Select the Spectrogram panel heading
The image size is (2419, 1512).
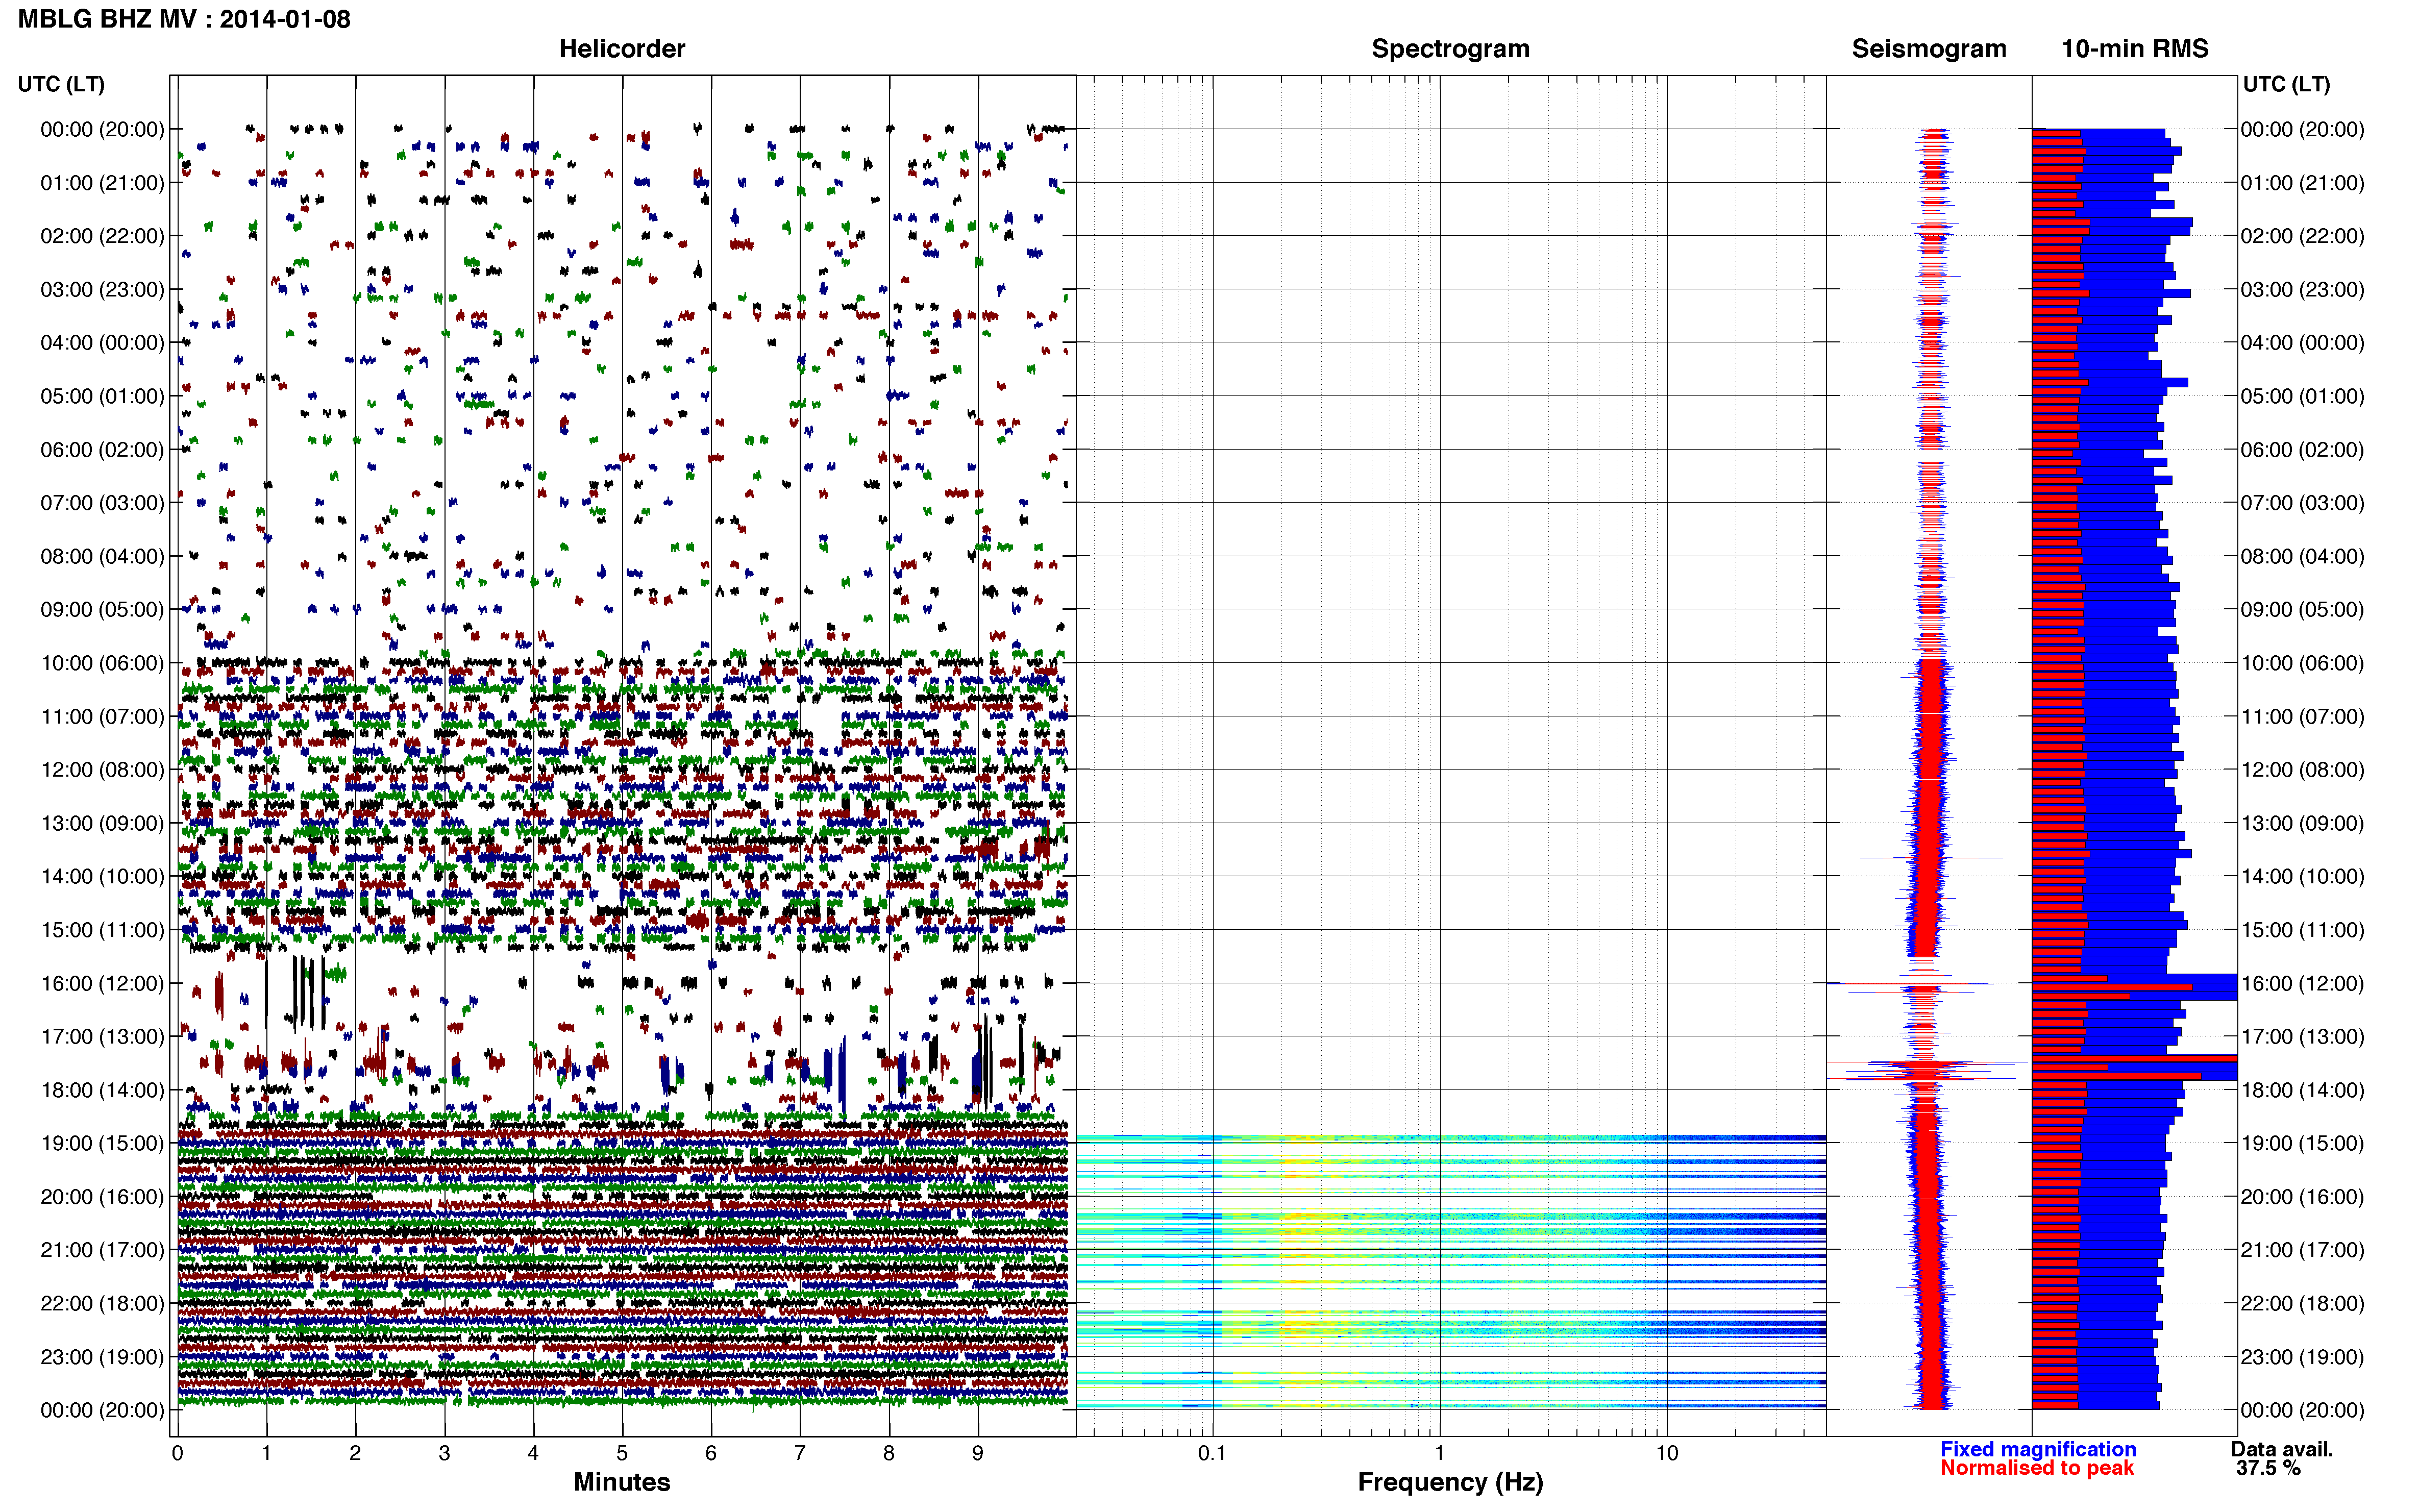(x=1450, y=48)
